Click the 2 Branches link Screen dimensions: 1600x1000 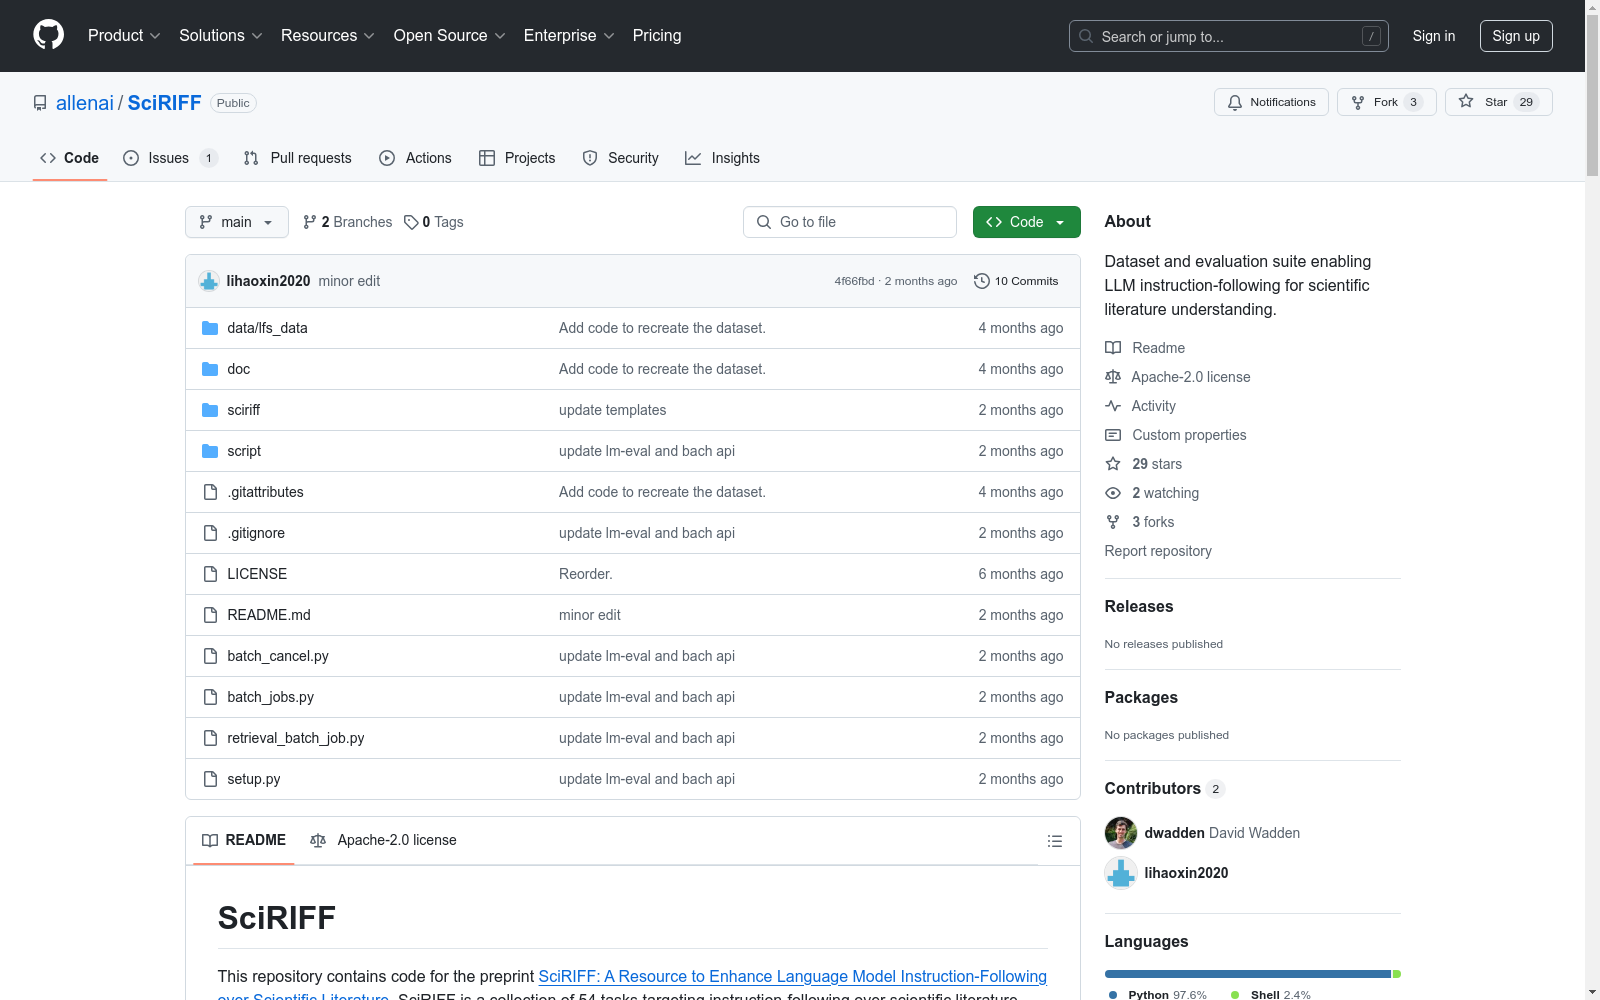348,222
